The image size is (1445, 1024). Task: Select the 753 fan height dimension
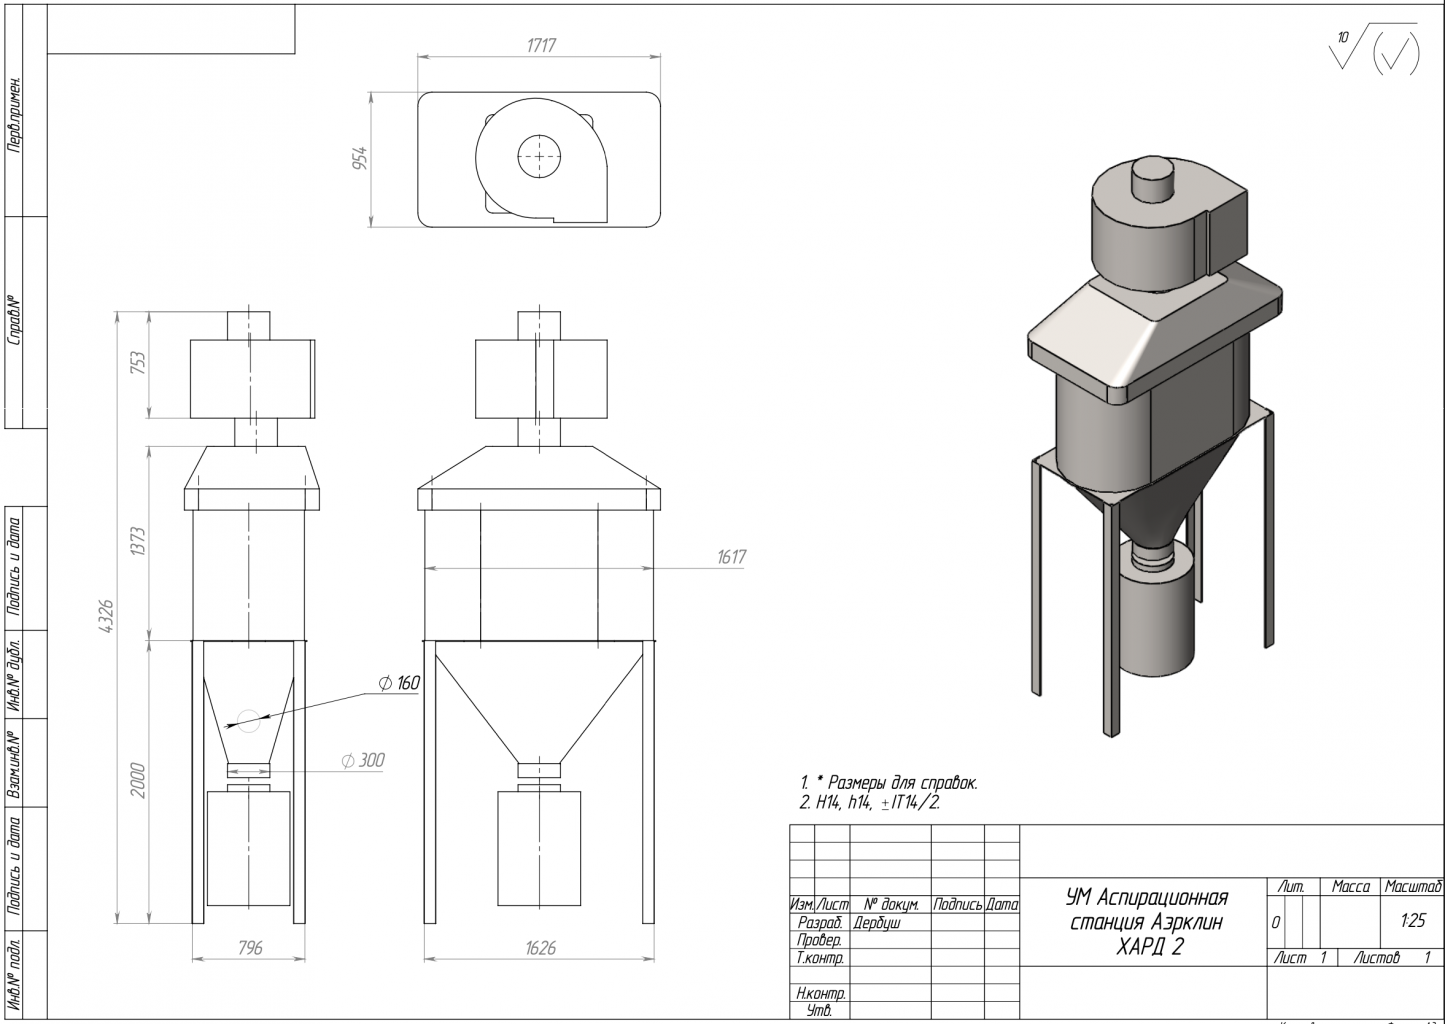point(138,364)
